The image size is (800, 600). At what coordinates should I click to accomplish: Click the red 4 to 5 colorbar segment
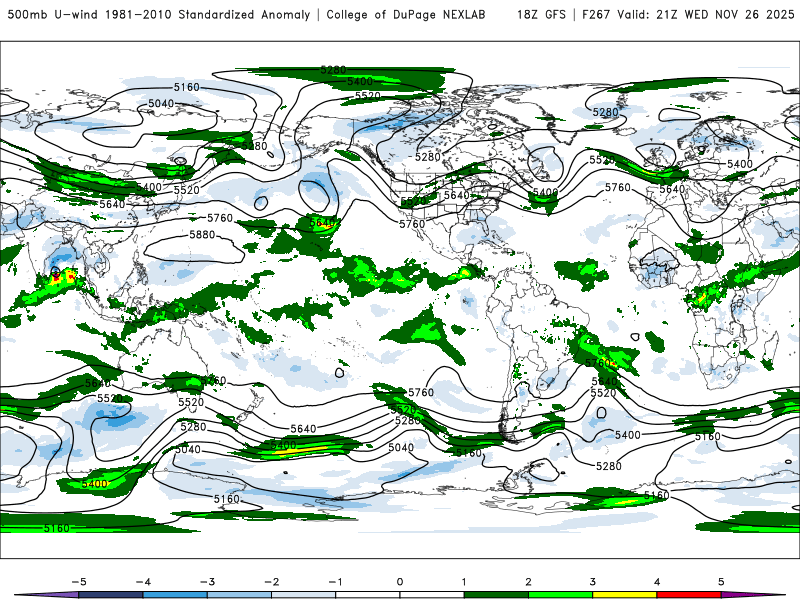point(689,595)
